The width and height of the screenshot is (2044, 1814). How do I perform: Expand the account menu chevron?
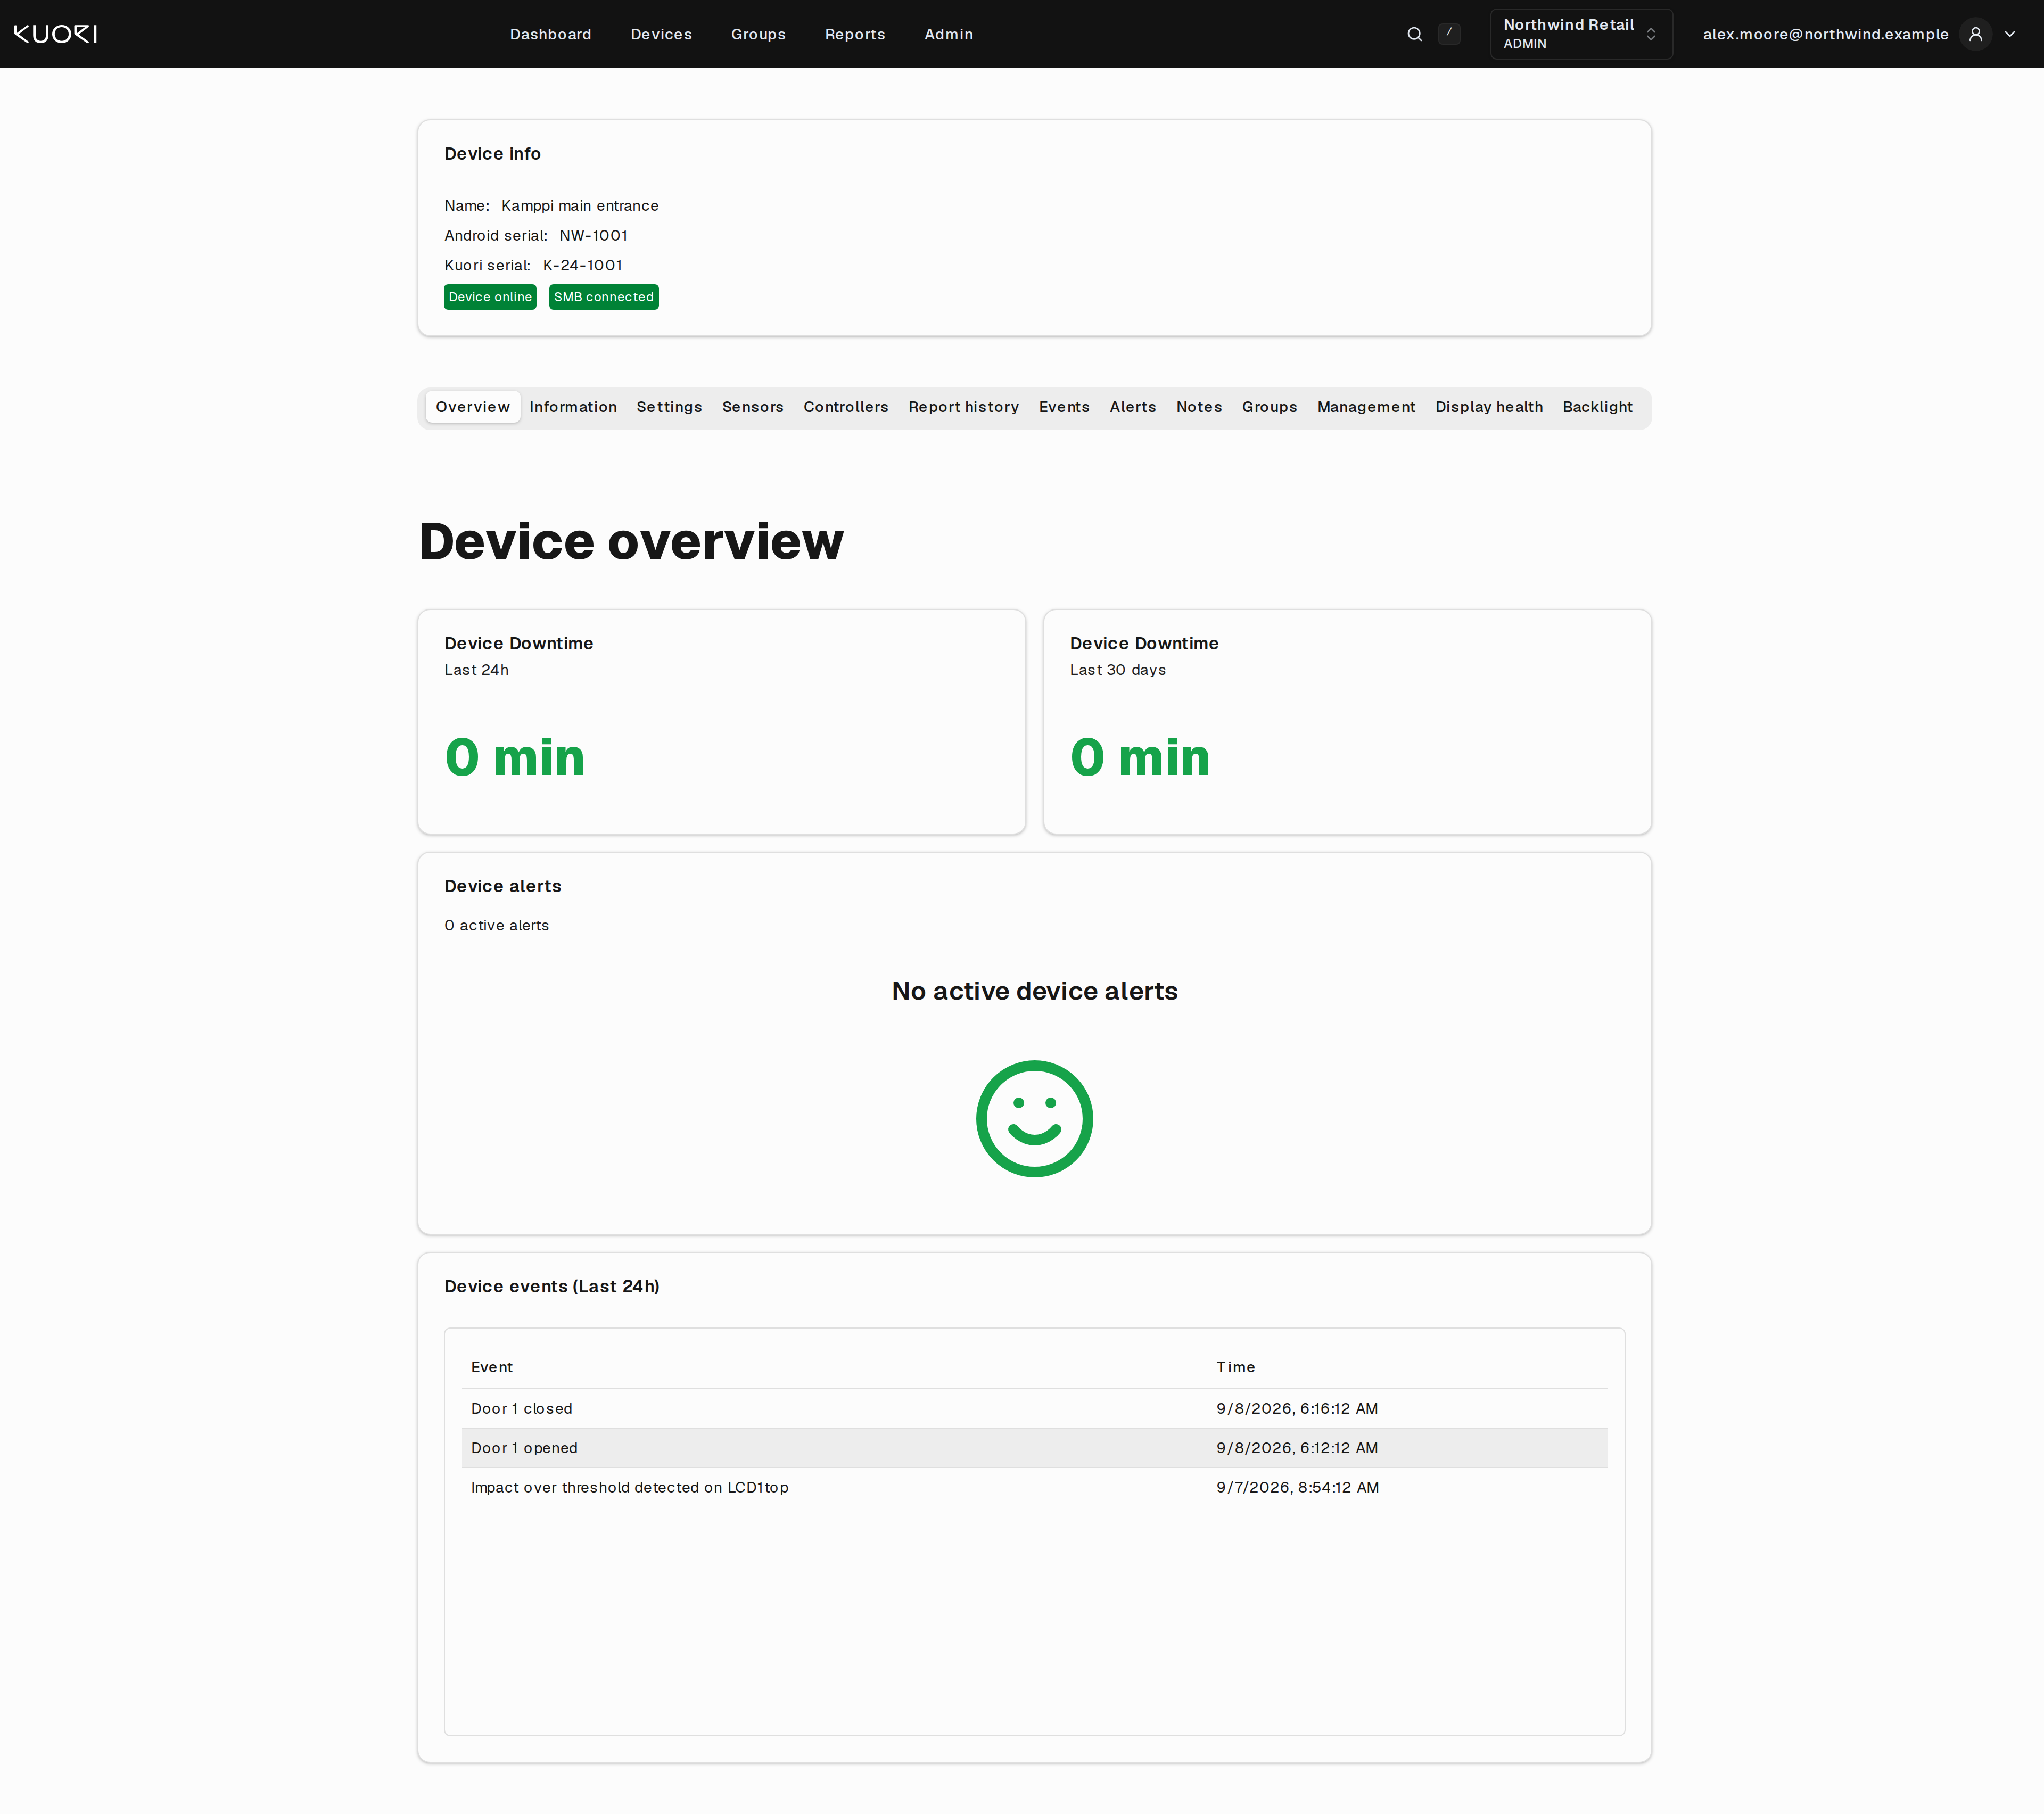point(2010,34)
